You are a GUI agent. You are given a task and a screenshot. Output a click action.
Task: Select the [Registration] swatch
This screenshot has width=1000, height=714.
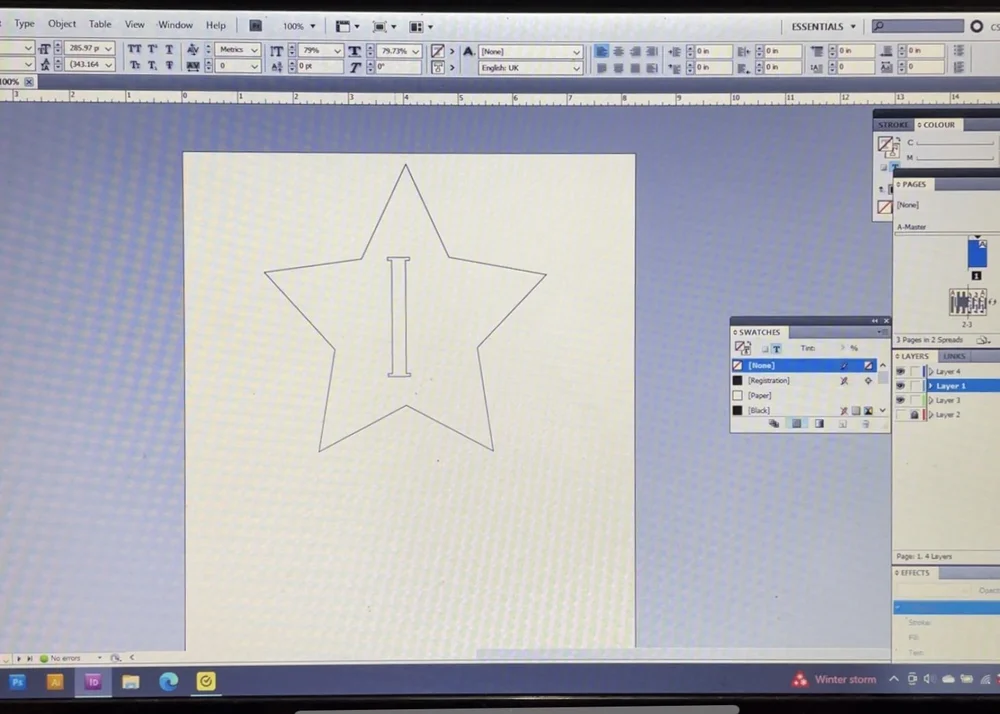(804, 381)
